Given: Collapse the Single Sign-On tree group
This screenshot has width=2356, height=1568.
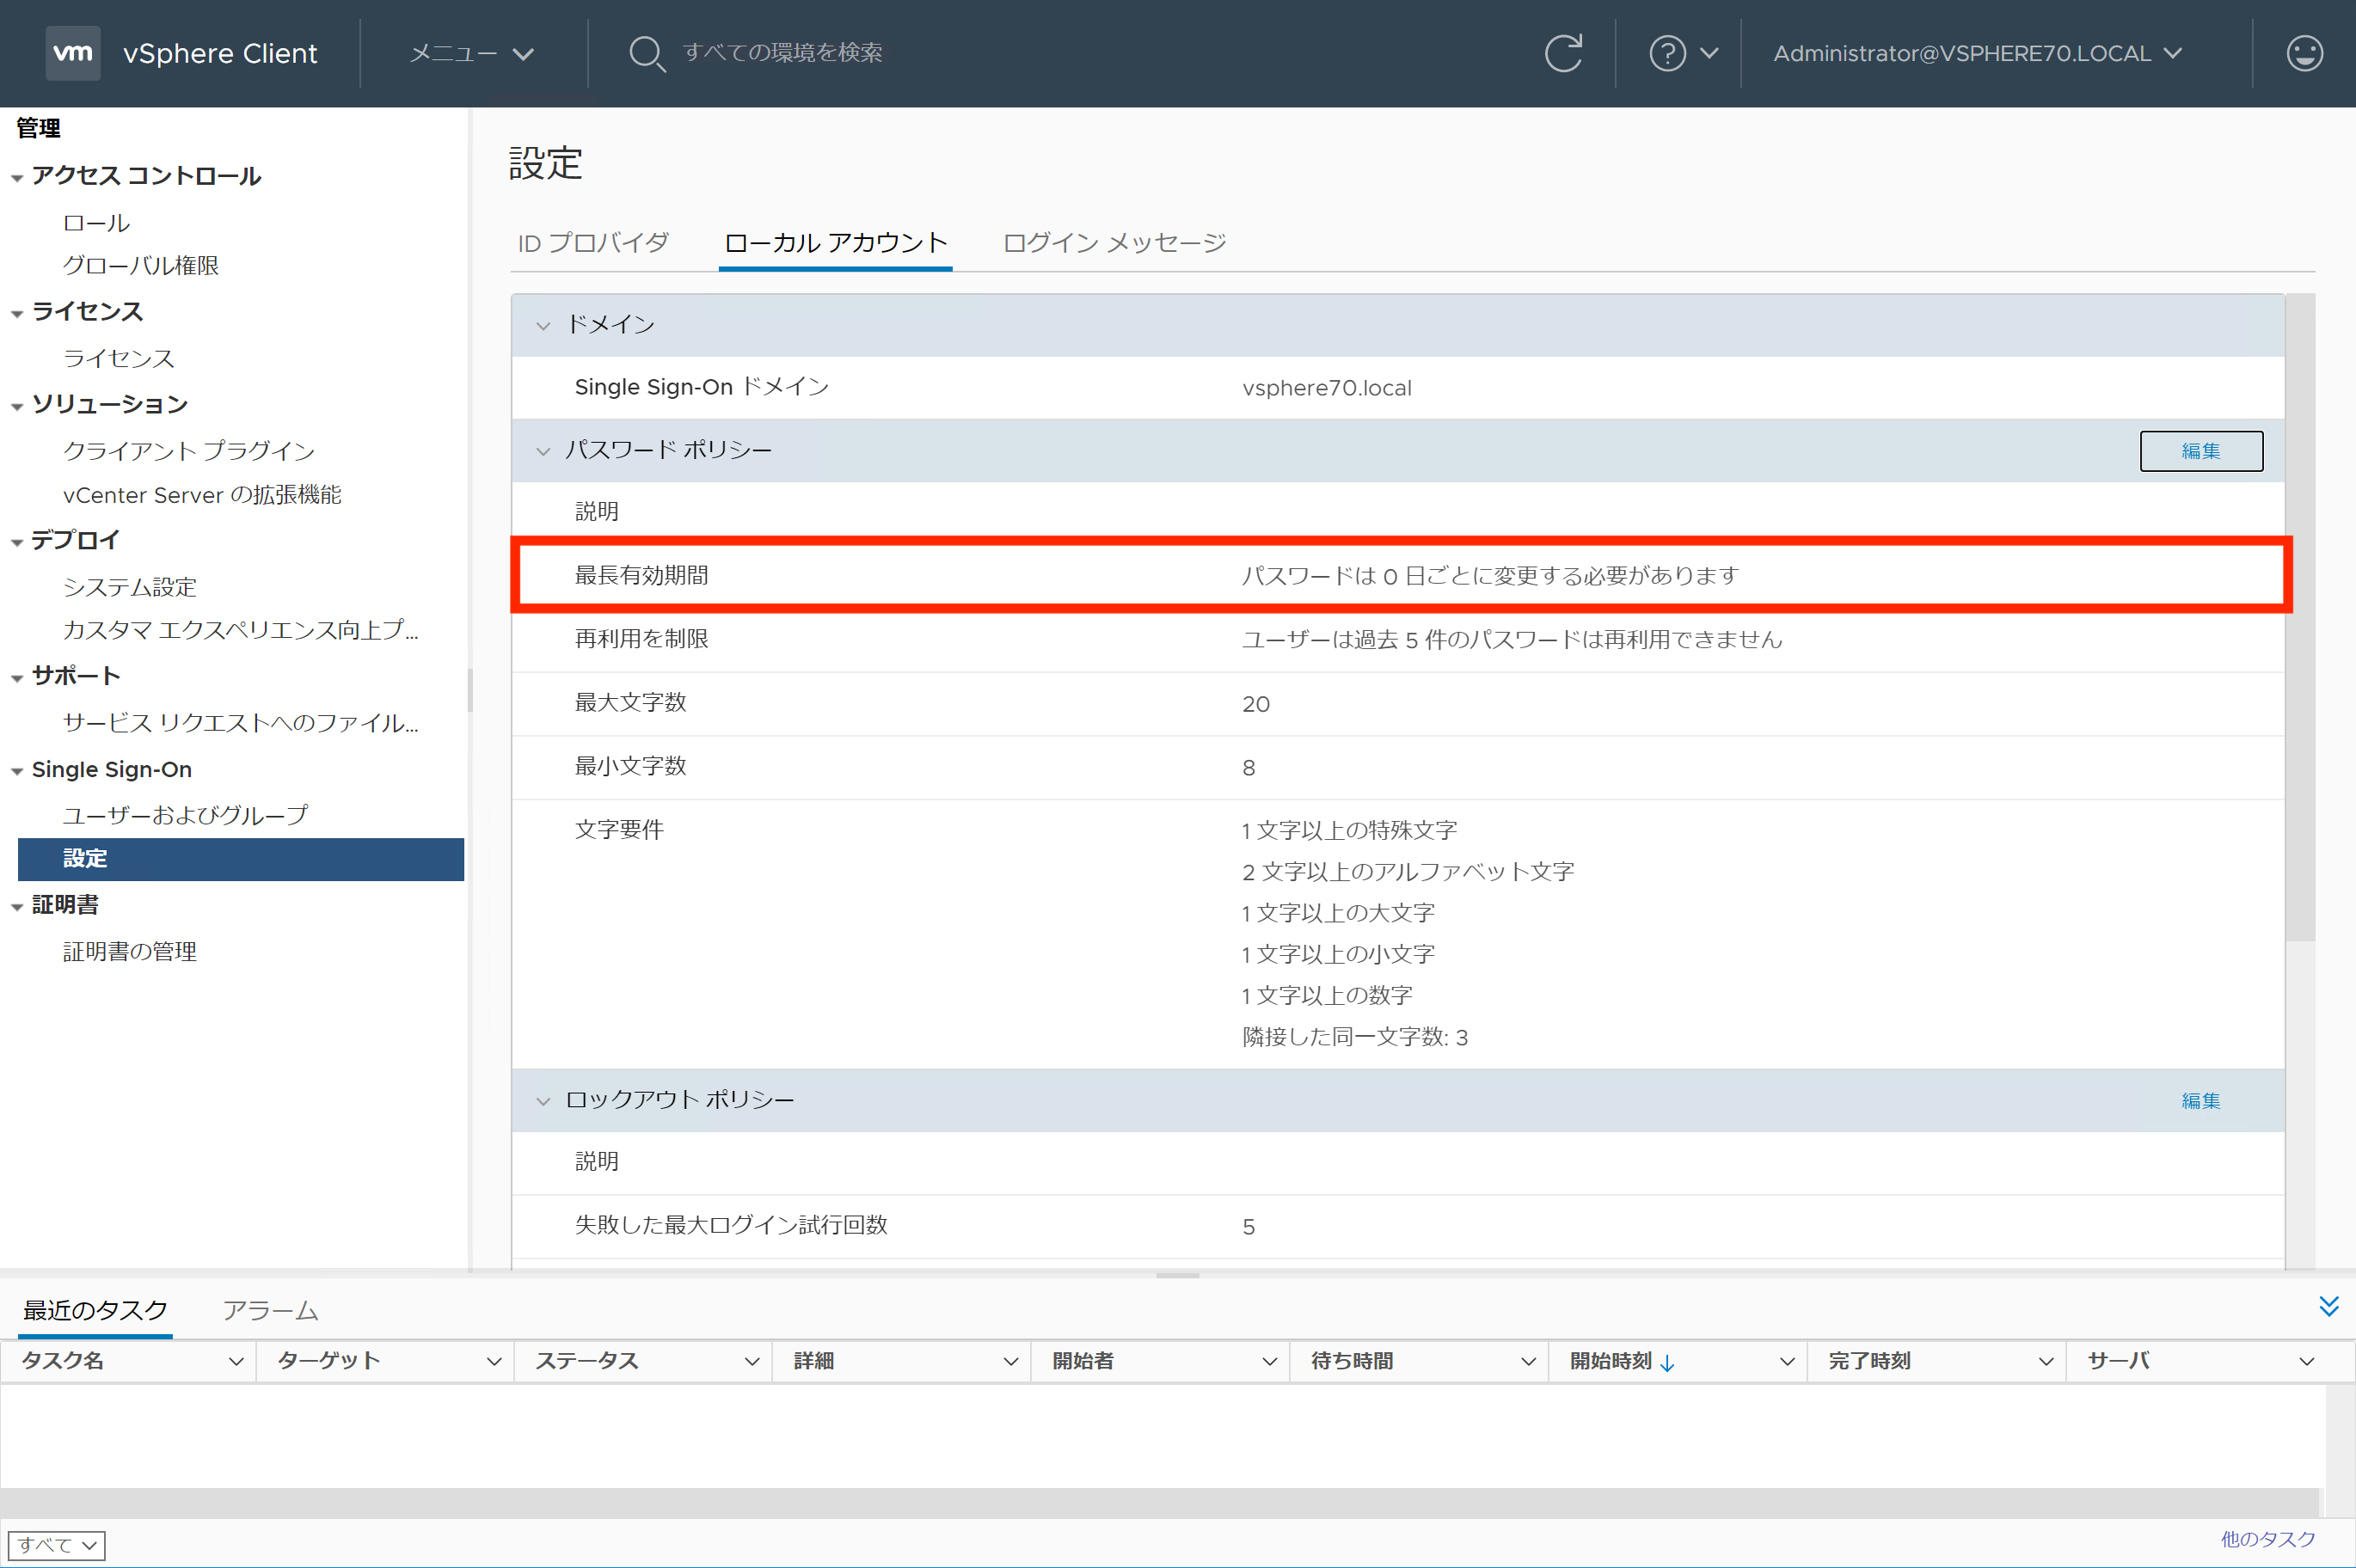Looking at the screenshot, I should (17, 771).
